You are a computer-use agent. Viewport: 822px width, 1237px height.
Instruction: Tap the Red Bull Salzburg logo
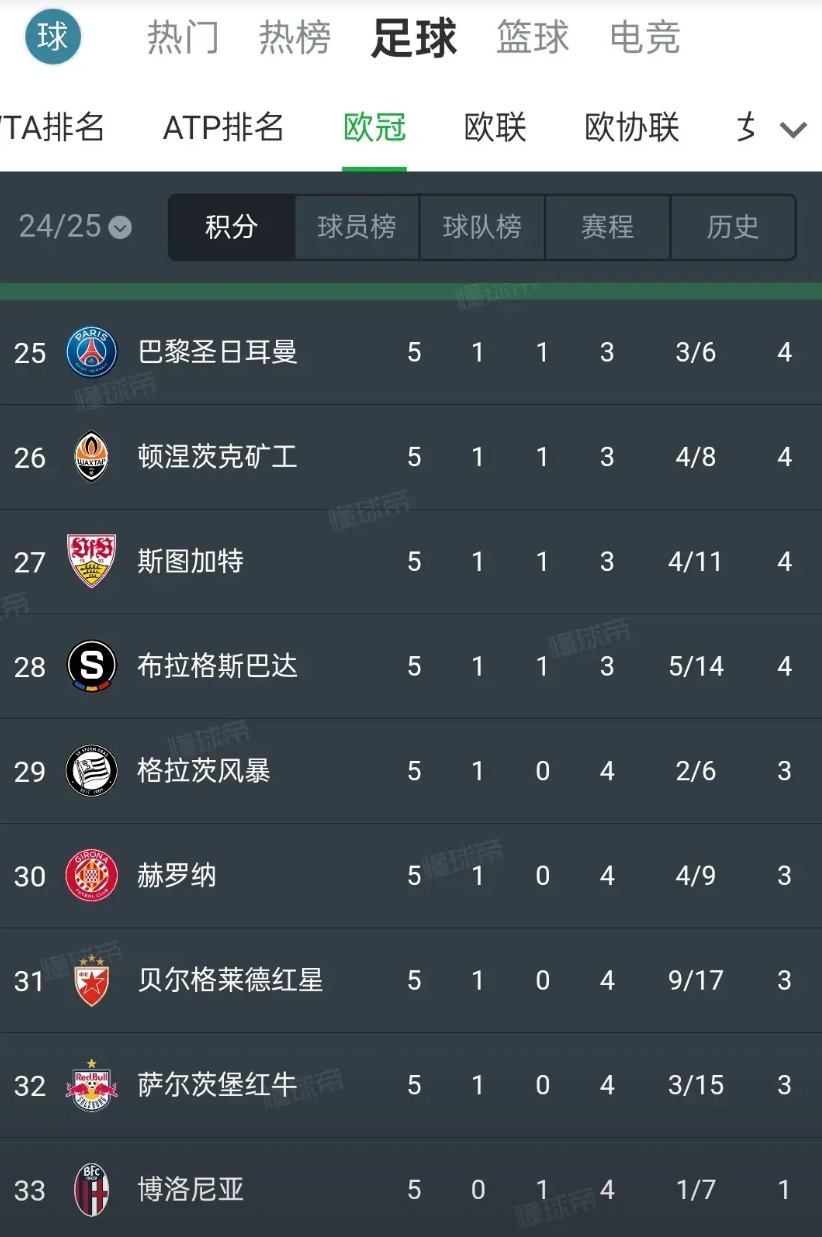[91, 1085]
